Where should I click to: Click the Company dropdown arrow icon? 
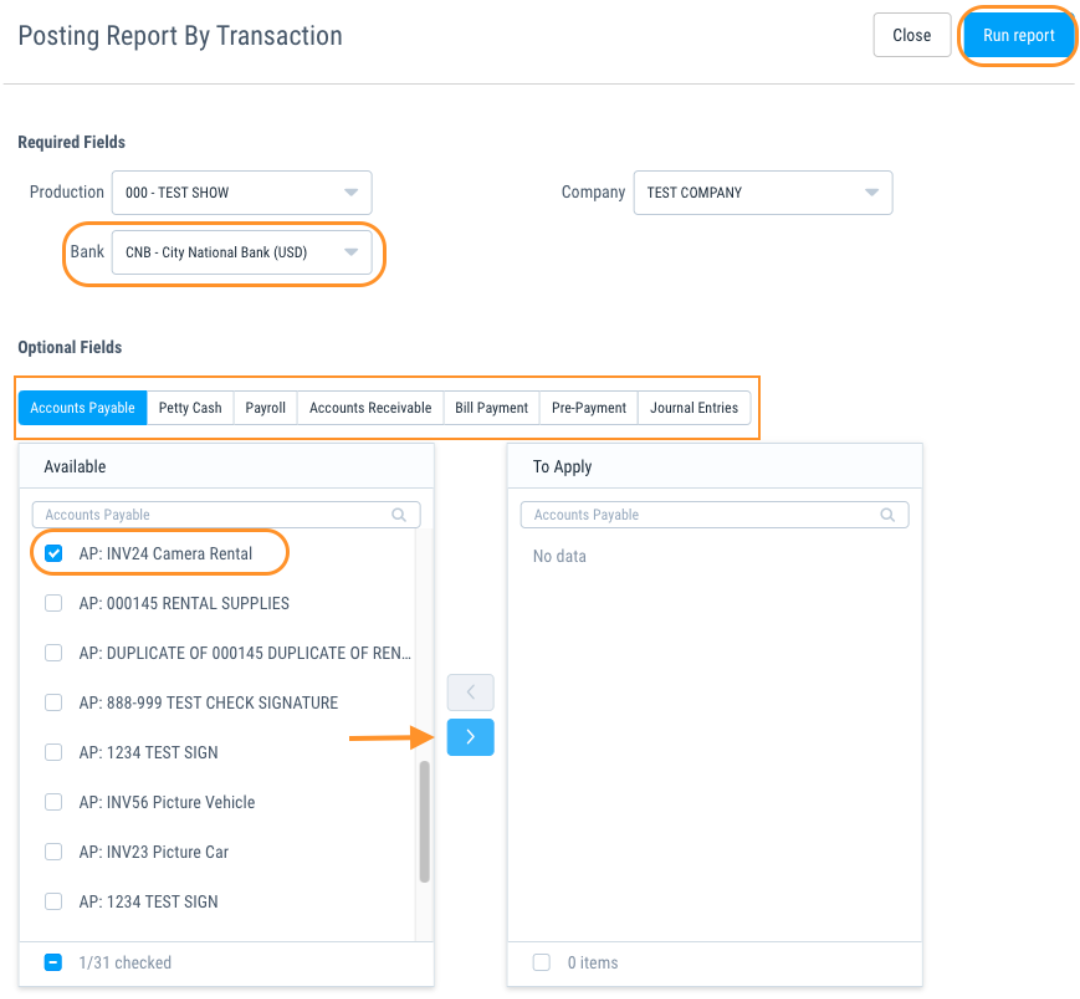pos(872,192)
